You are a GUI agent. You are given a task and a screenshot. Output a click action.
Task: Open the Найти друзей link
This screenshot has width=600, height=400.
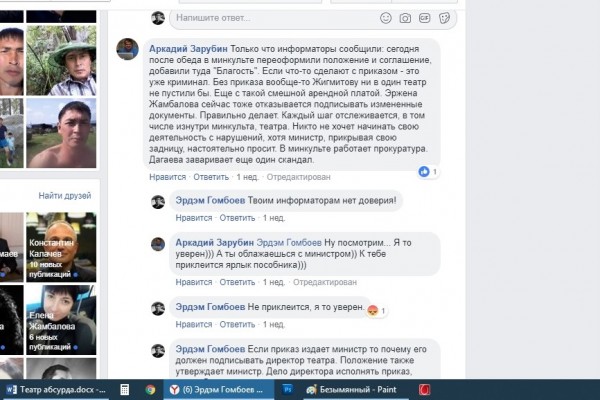tap(65, 196)
